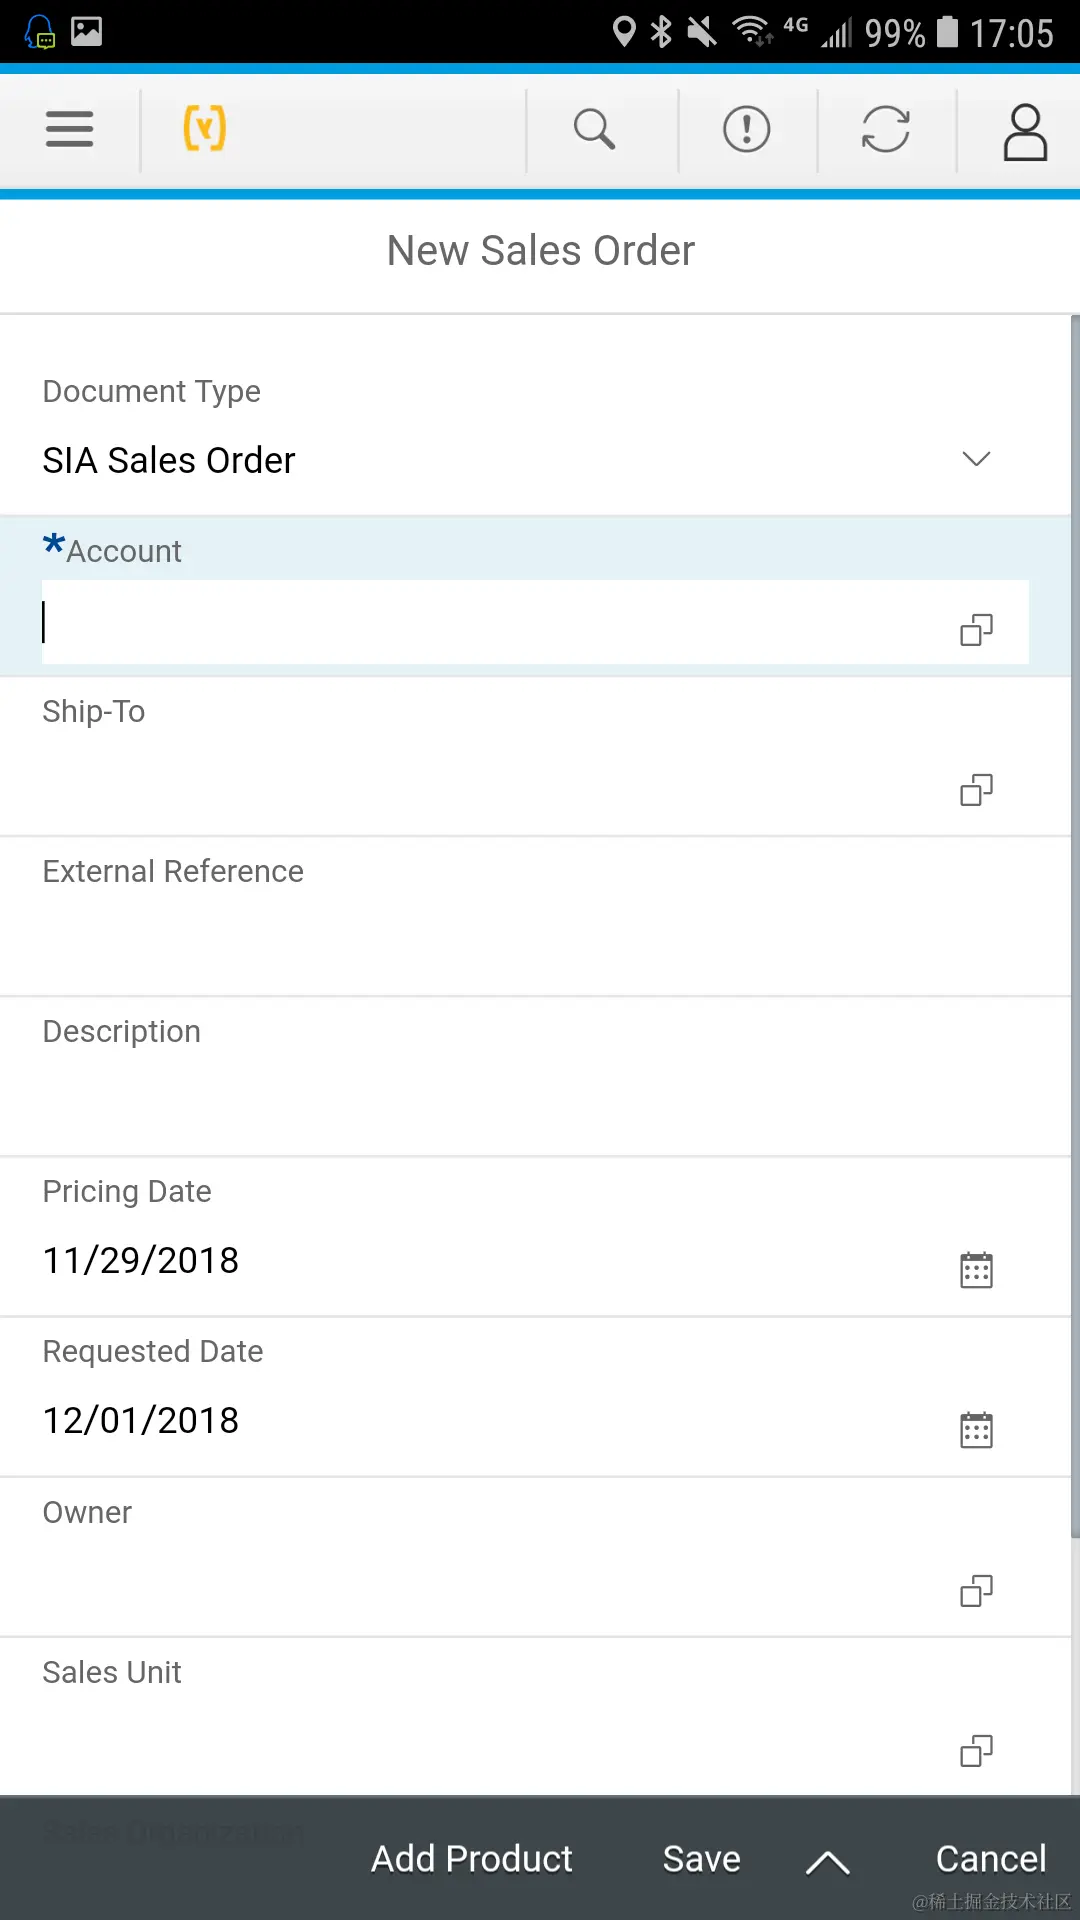Expand the Document Type dropdown
This screenshot has width=1080, height=1920.
[x=976, y=459]
